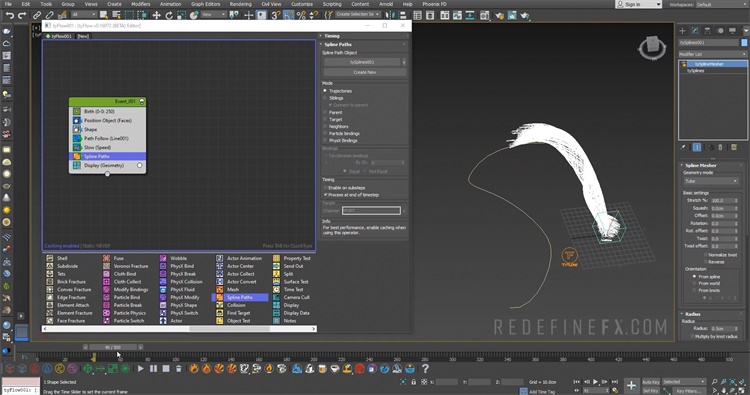750x395 pixels.
Task: Click the question mark help icon
Action: point(425,369)
